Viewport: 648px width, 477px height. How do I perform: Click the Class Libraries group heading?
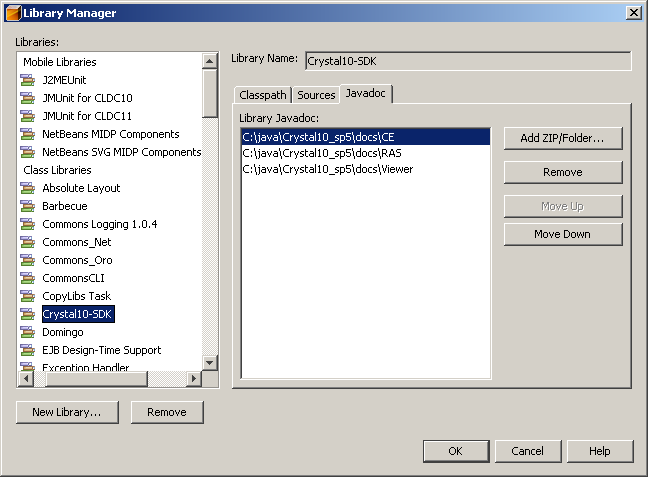tap(57, 170)
